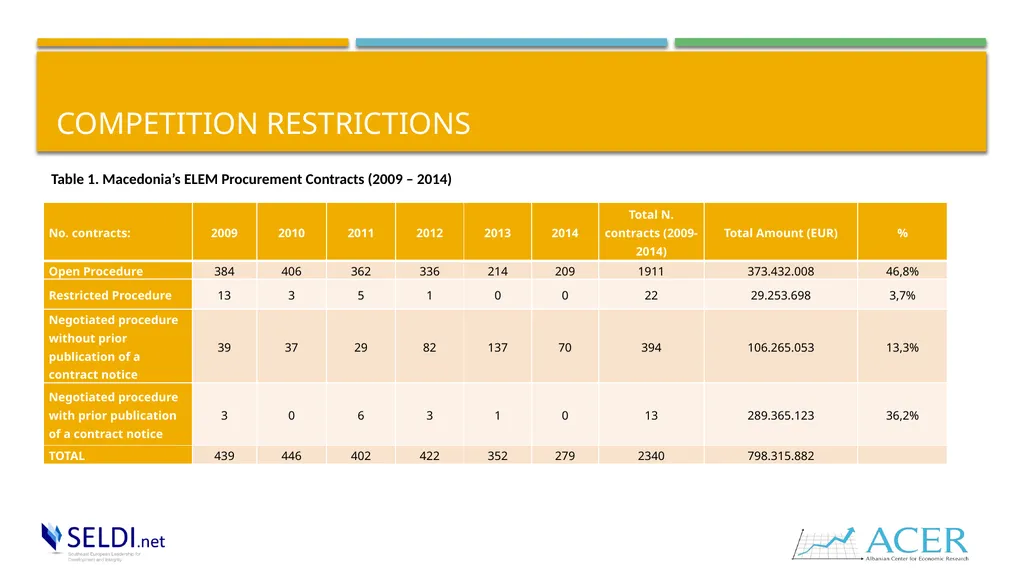Click the '%' column header
1024x575 pixels.
[x=902, y=232]
